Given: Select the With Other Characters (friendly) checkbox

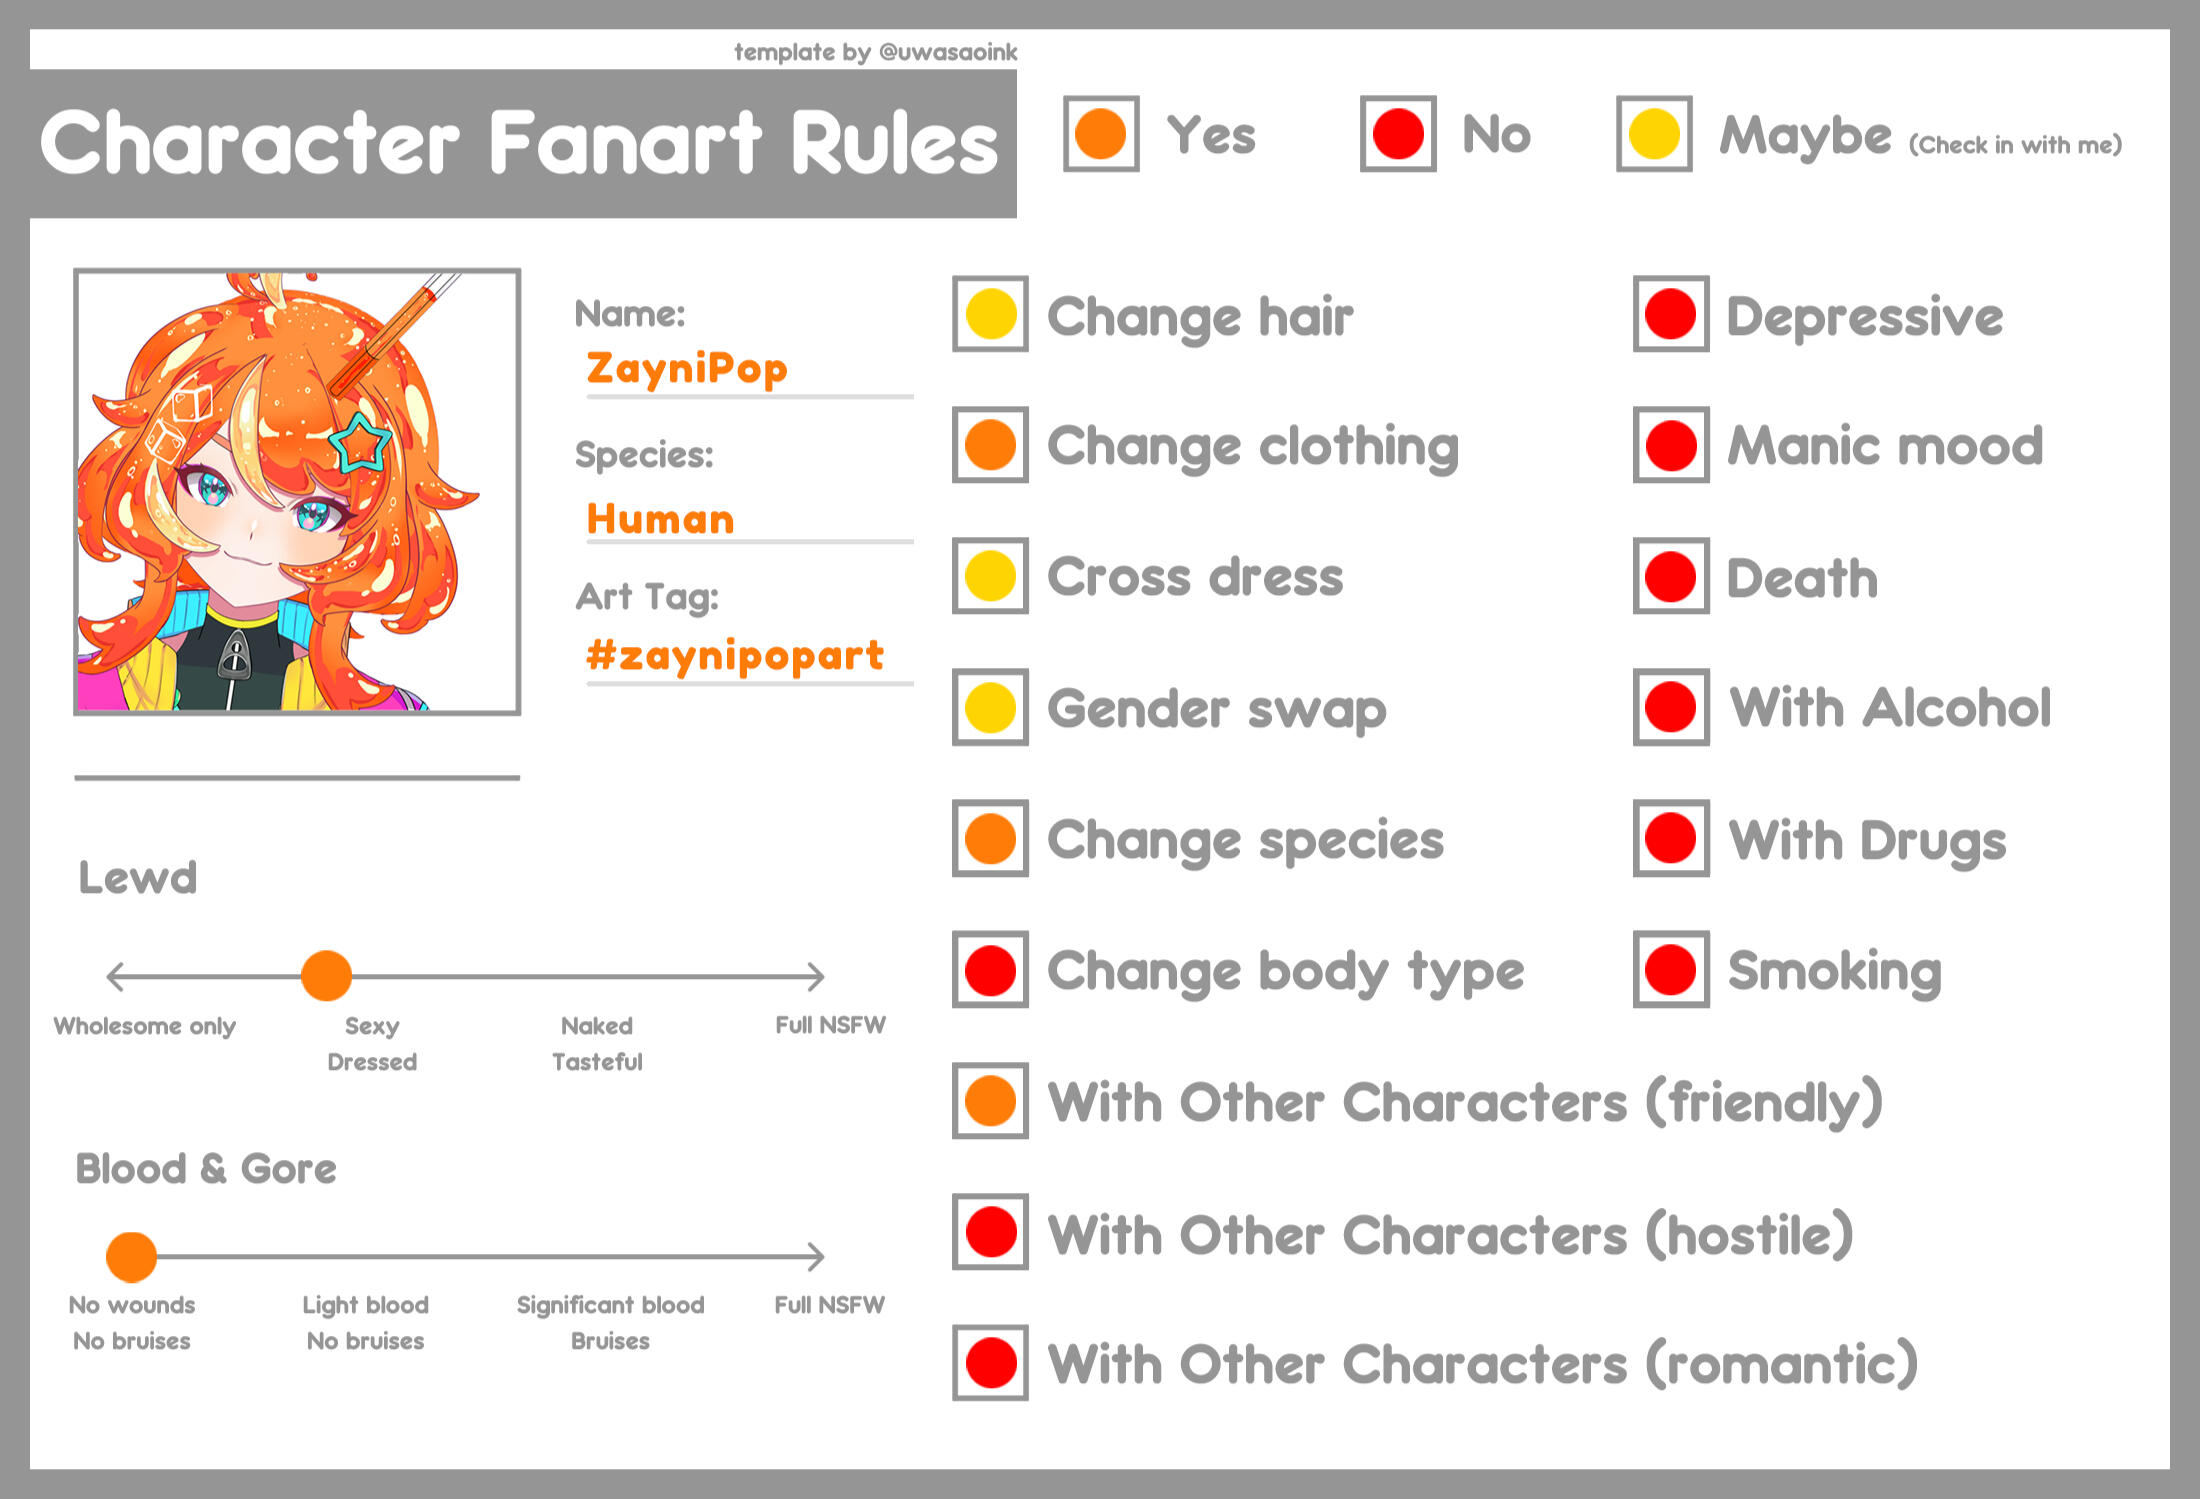Looking at the screenshot, I should (990, 1100).
